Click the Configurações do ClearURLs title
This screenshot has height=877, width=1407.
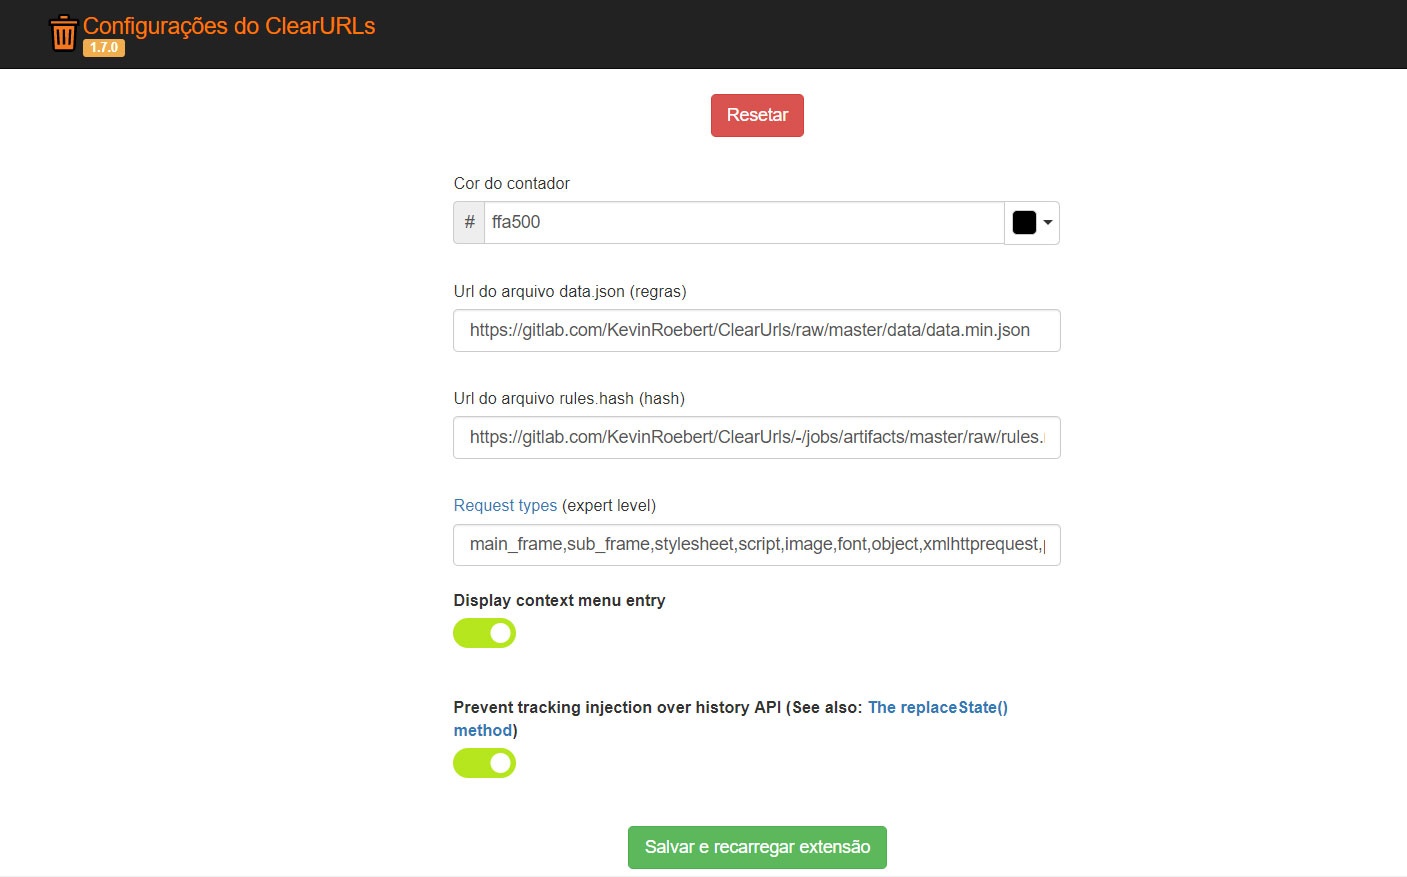coord(229,26)
